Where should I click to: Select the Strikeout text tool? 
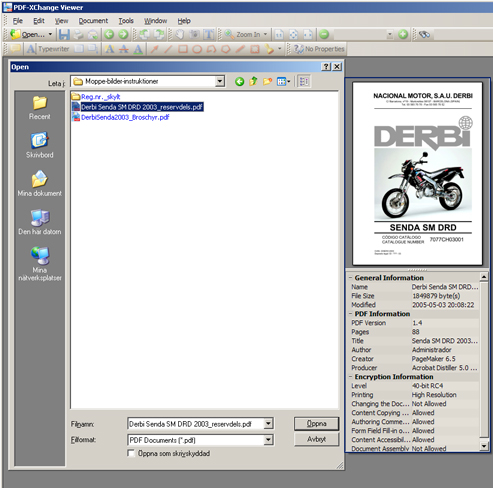(124, 49)
